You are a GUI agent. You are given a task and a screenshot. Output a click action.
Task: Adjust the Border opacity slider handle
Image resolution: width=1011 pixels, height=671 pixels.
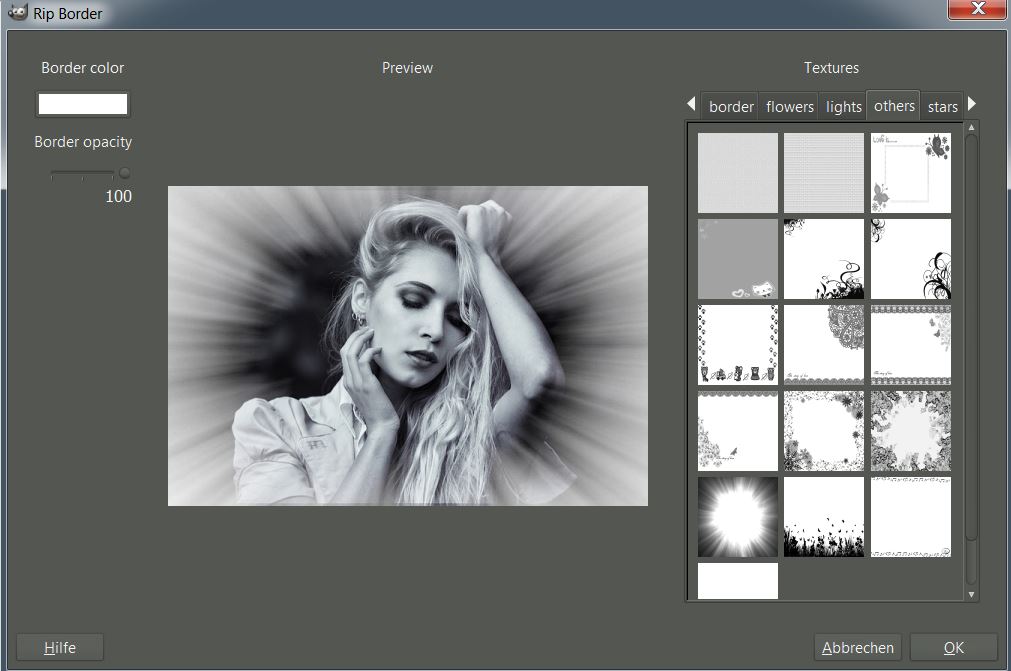click(x=124, y=173)
